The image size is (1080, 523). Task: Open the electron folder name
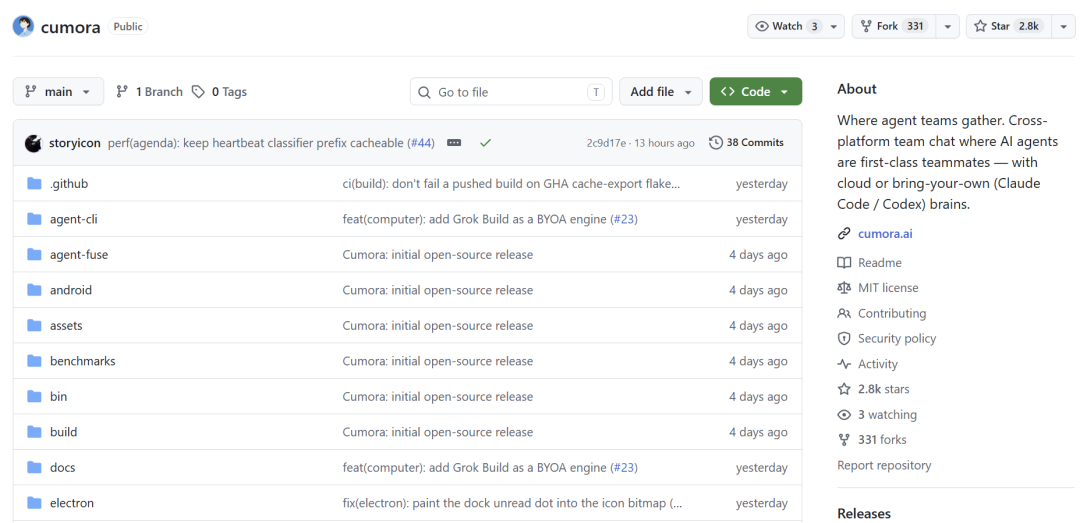[x=72, y=503]
